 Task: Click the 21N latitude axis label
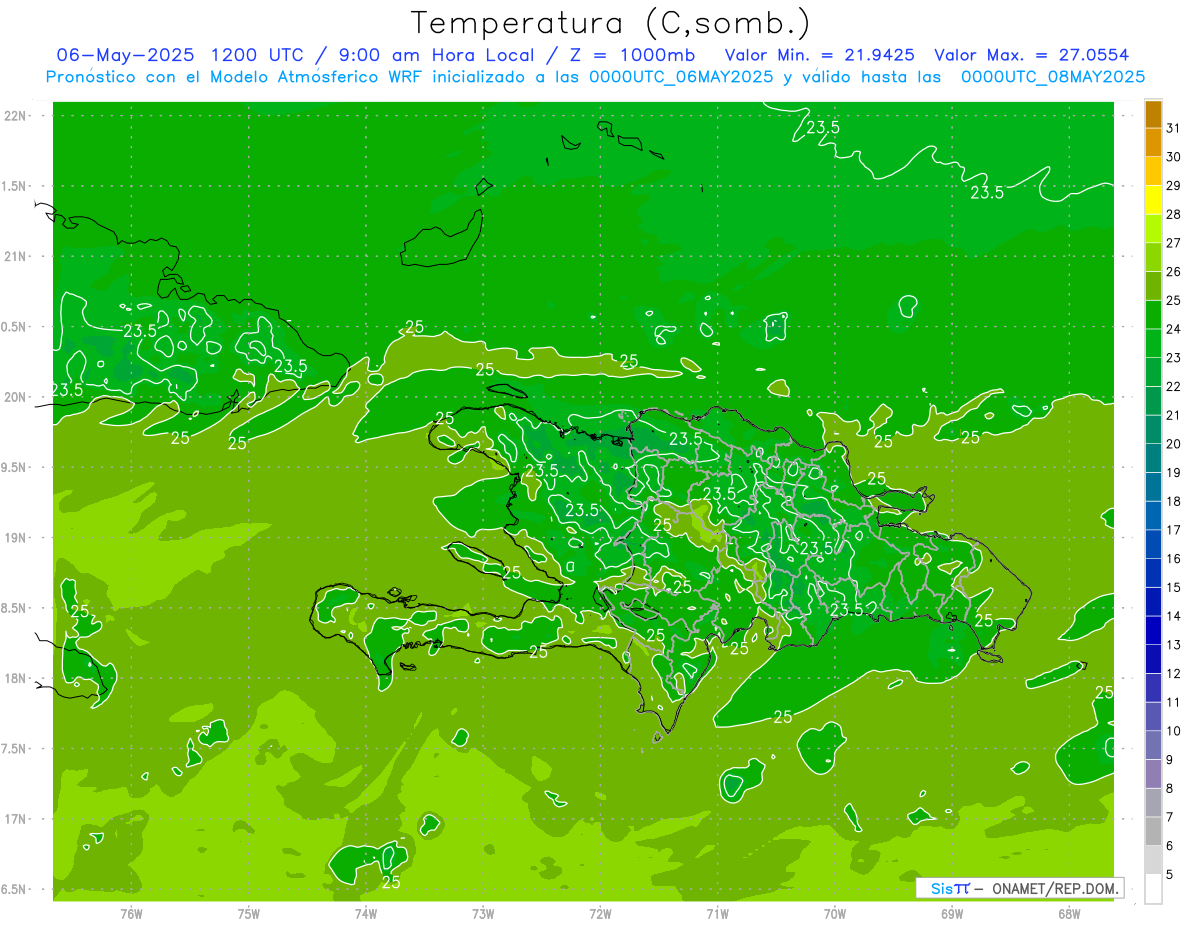(x=16, y=256)
